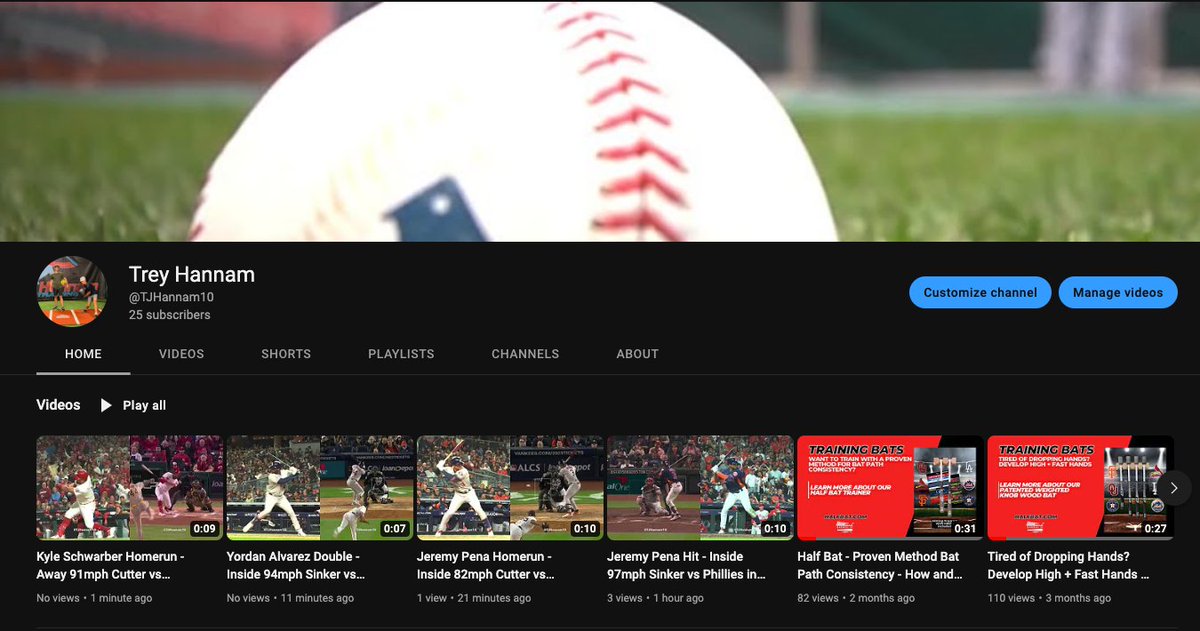Open the Jeremy Pena Hit video thumbnail
The width and height of the screenshot is (1200, 631).
(698, 487)
